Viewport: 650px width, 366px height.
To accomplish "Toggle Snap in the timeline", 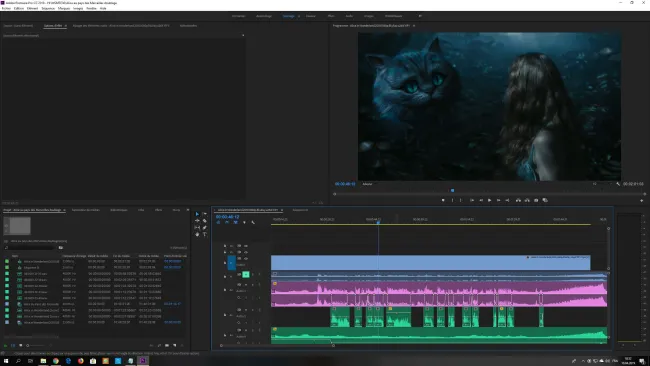I will click(227, 223).
